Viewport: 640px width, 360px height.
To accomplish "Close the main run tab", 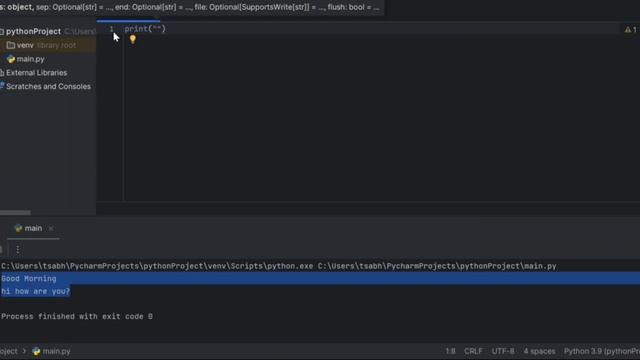I will pyautogui.click(x=51, y=229).
